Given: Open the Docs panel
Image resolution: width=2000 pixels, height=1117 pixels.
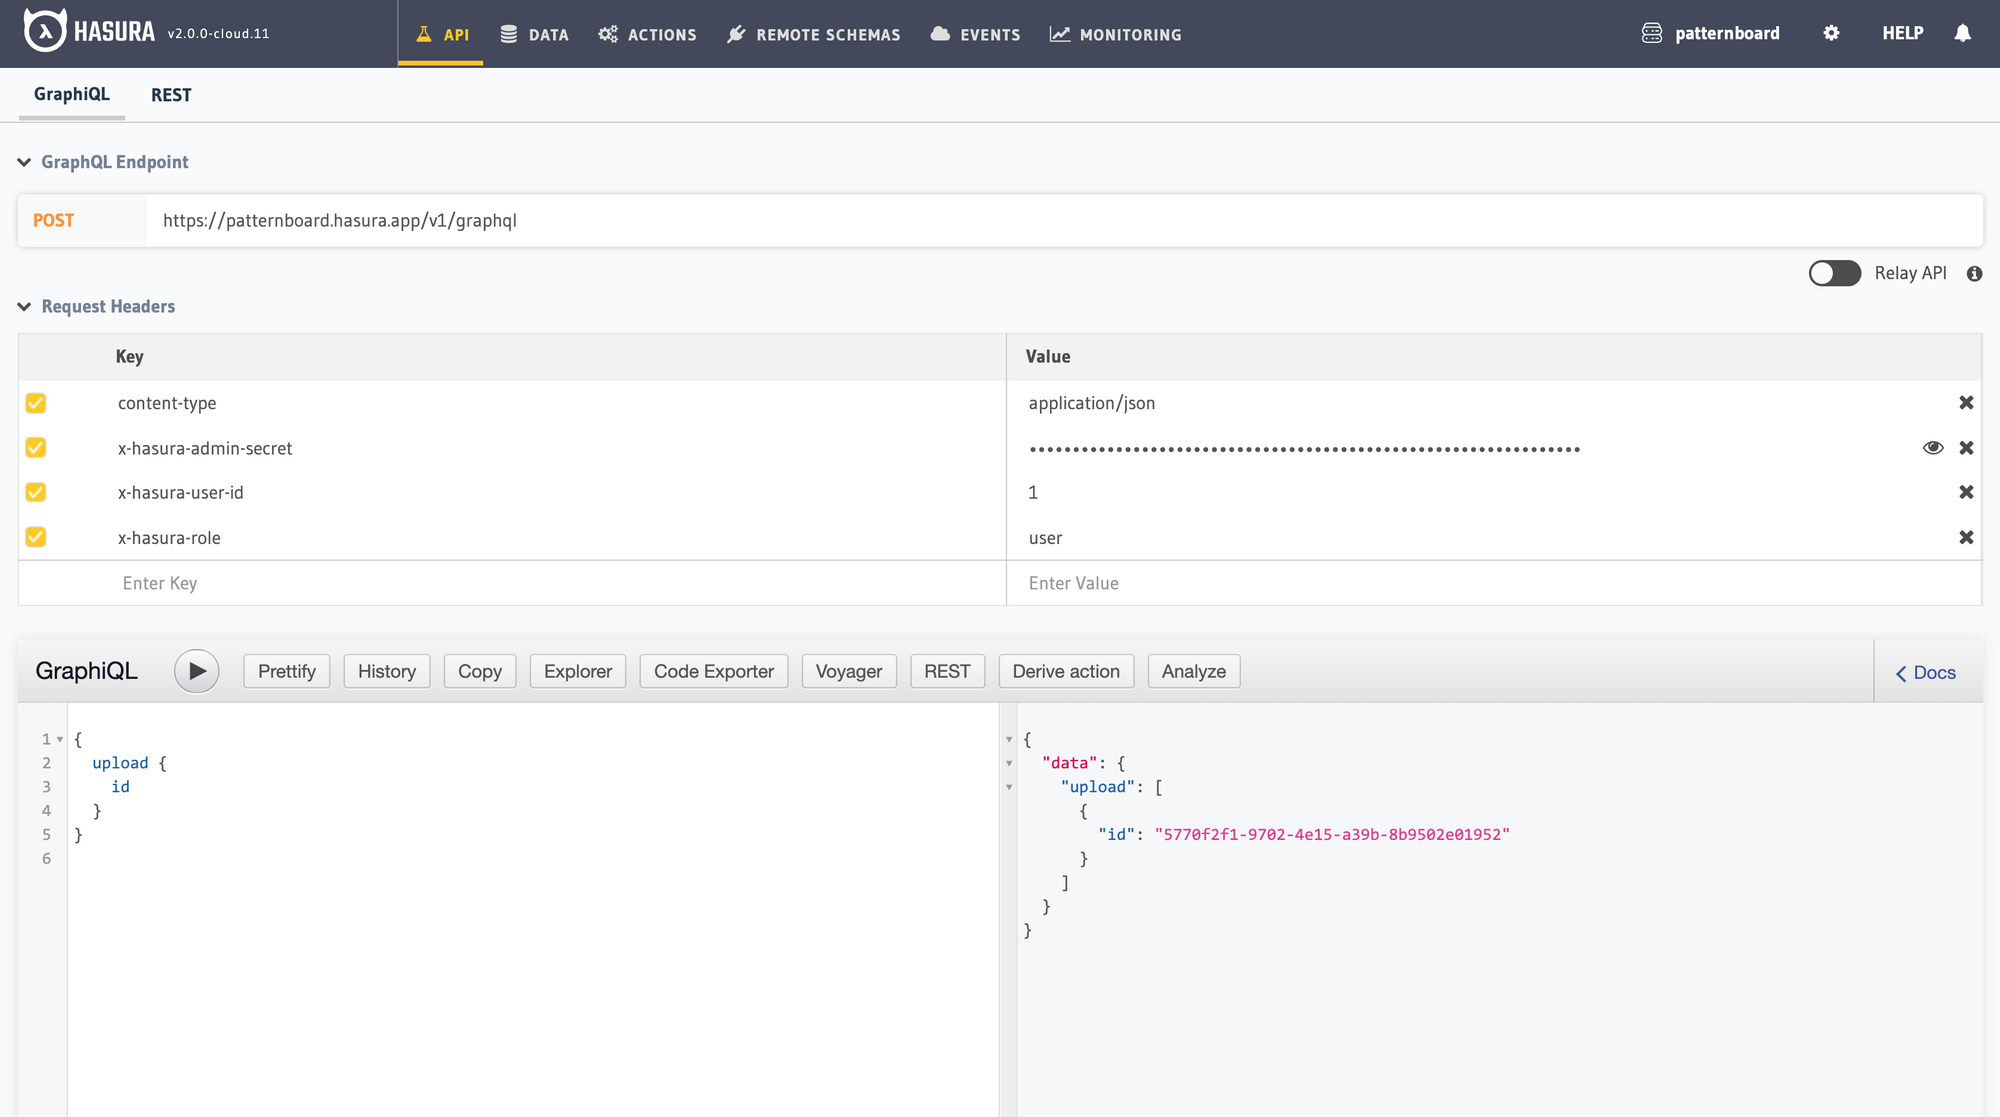Looking at the screenshot, I should 1926,673.
